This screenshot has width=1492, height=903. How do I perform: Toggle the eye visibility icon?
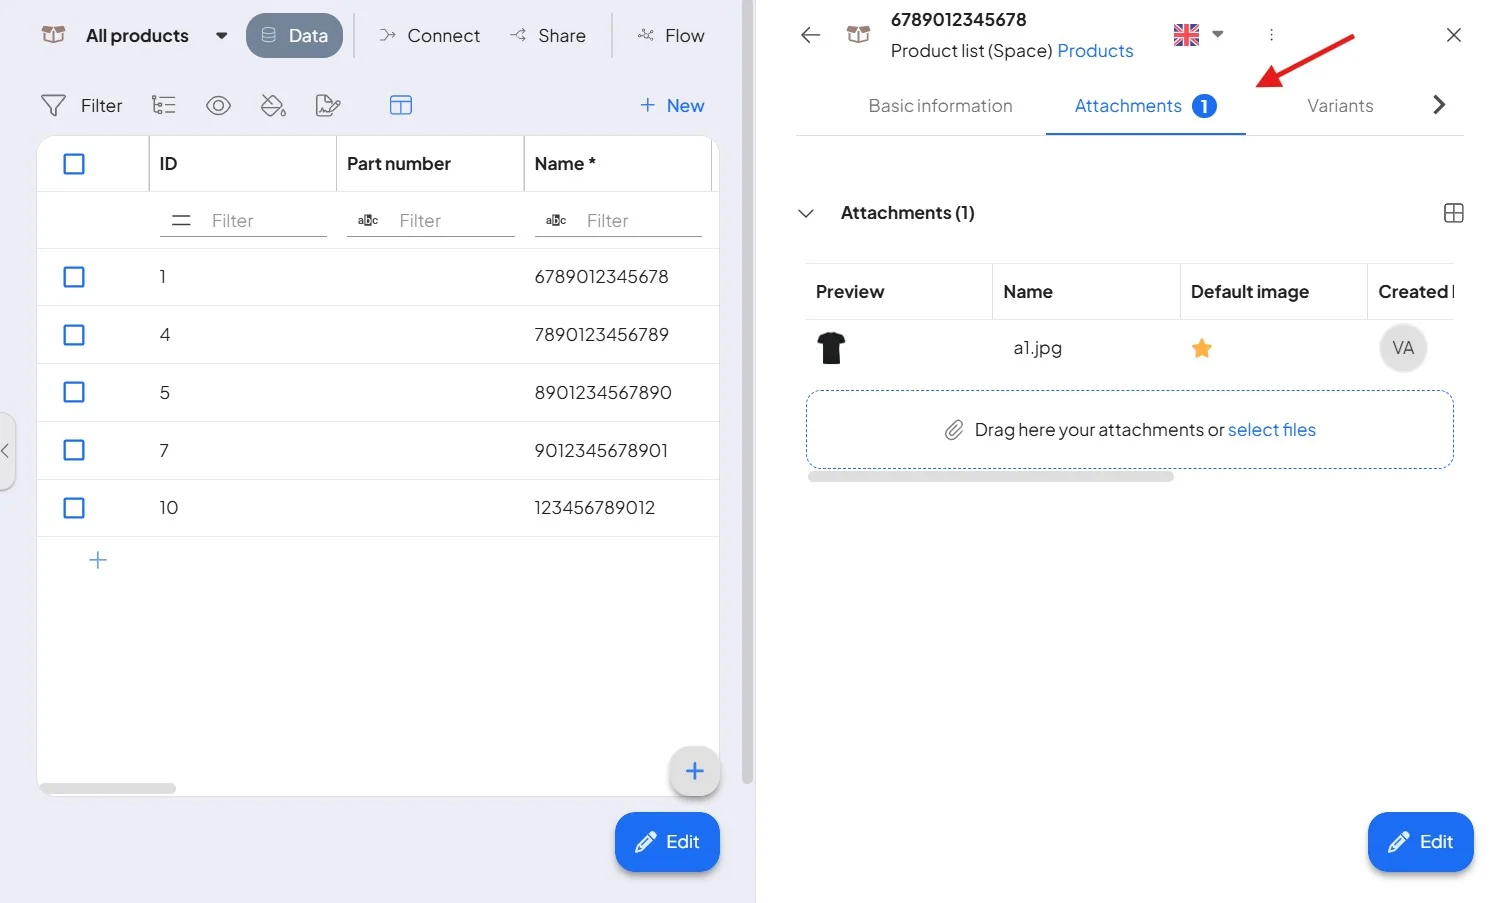[x=218, y=105]
